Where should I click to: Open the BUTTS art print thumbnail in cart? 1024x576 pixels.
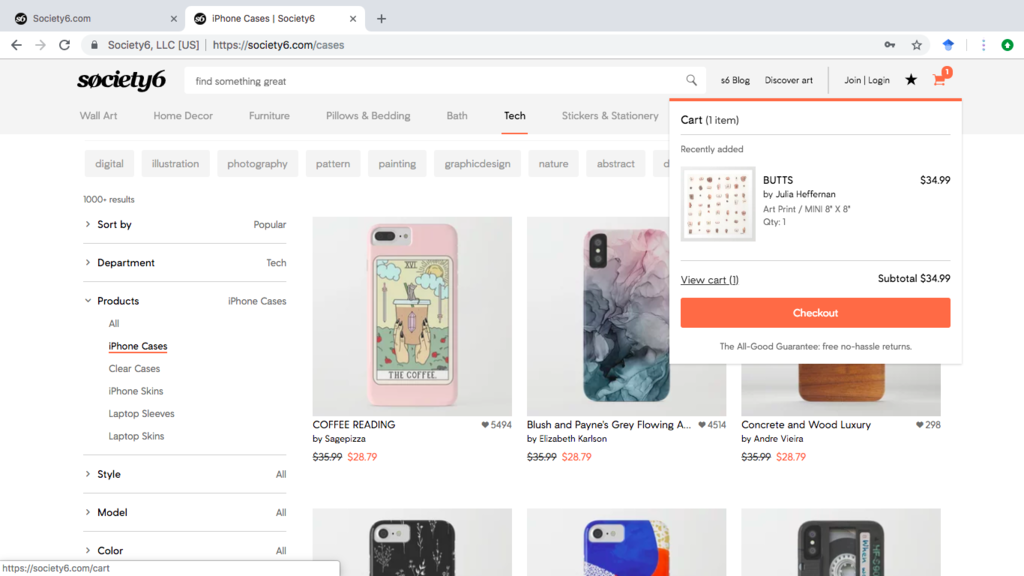[x=718, y=204]
